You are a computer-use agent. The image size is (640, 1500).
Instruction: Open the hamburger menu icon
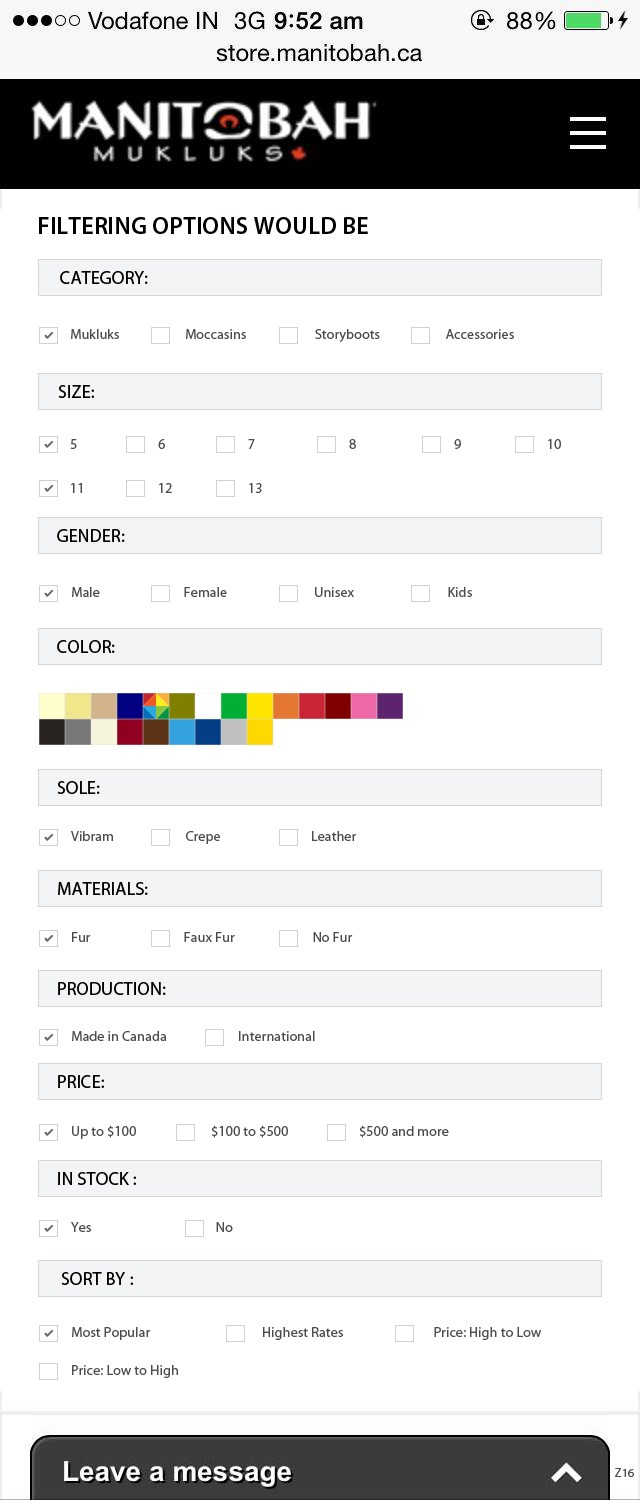click(588, 133)
